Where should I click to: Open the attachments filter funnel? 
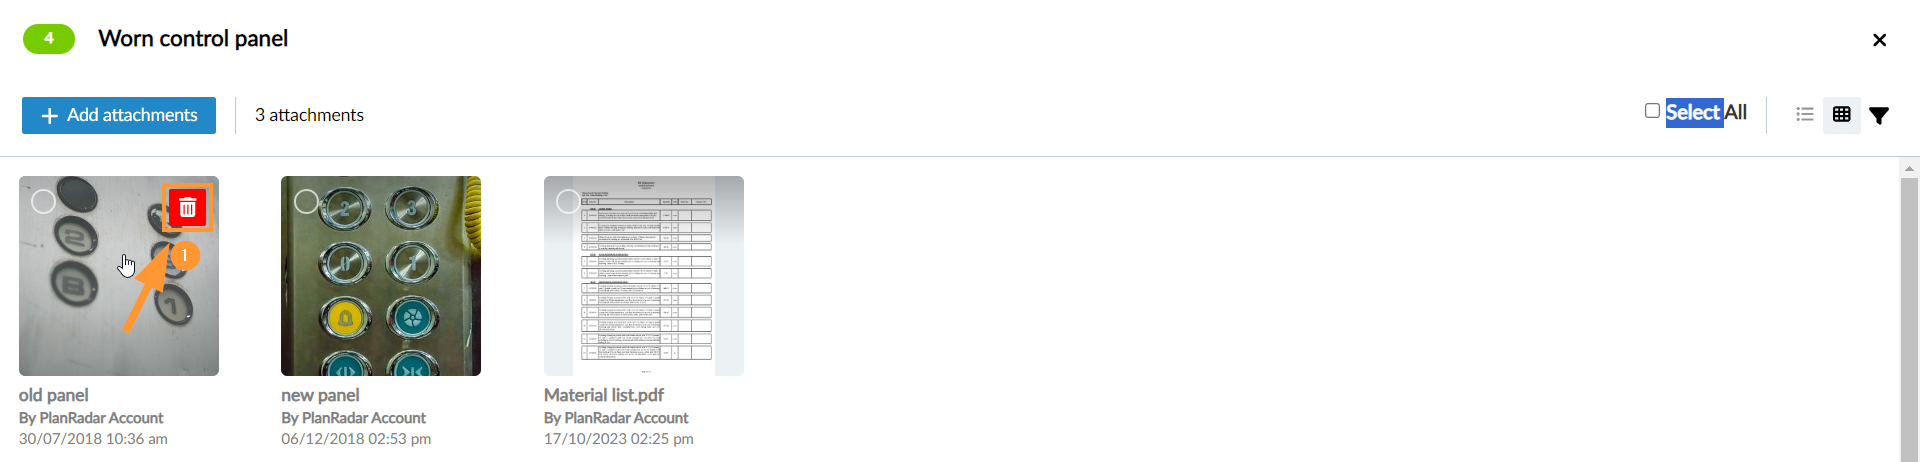coord(1880,115)
